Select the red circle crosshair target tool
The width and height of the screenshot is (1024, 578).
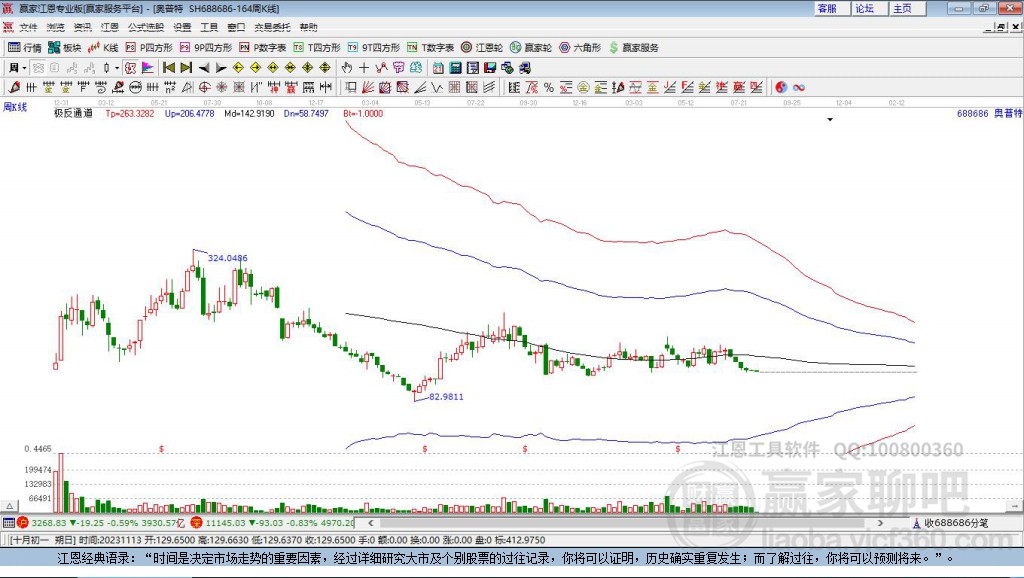click(x=204, y=87)
